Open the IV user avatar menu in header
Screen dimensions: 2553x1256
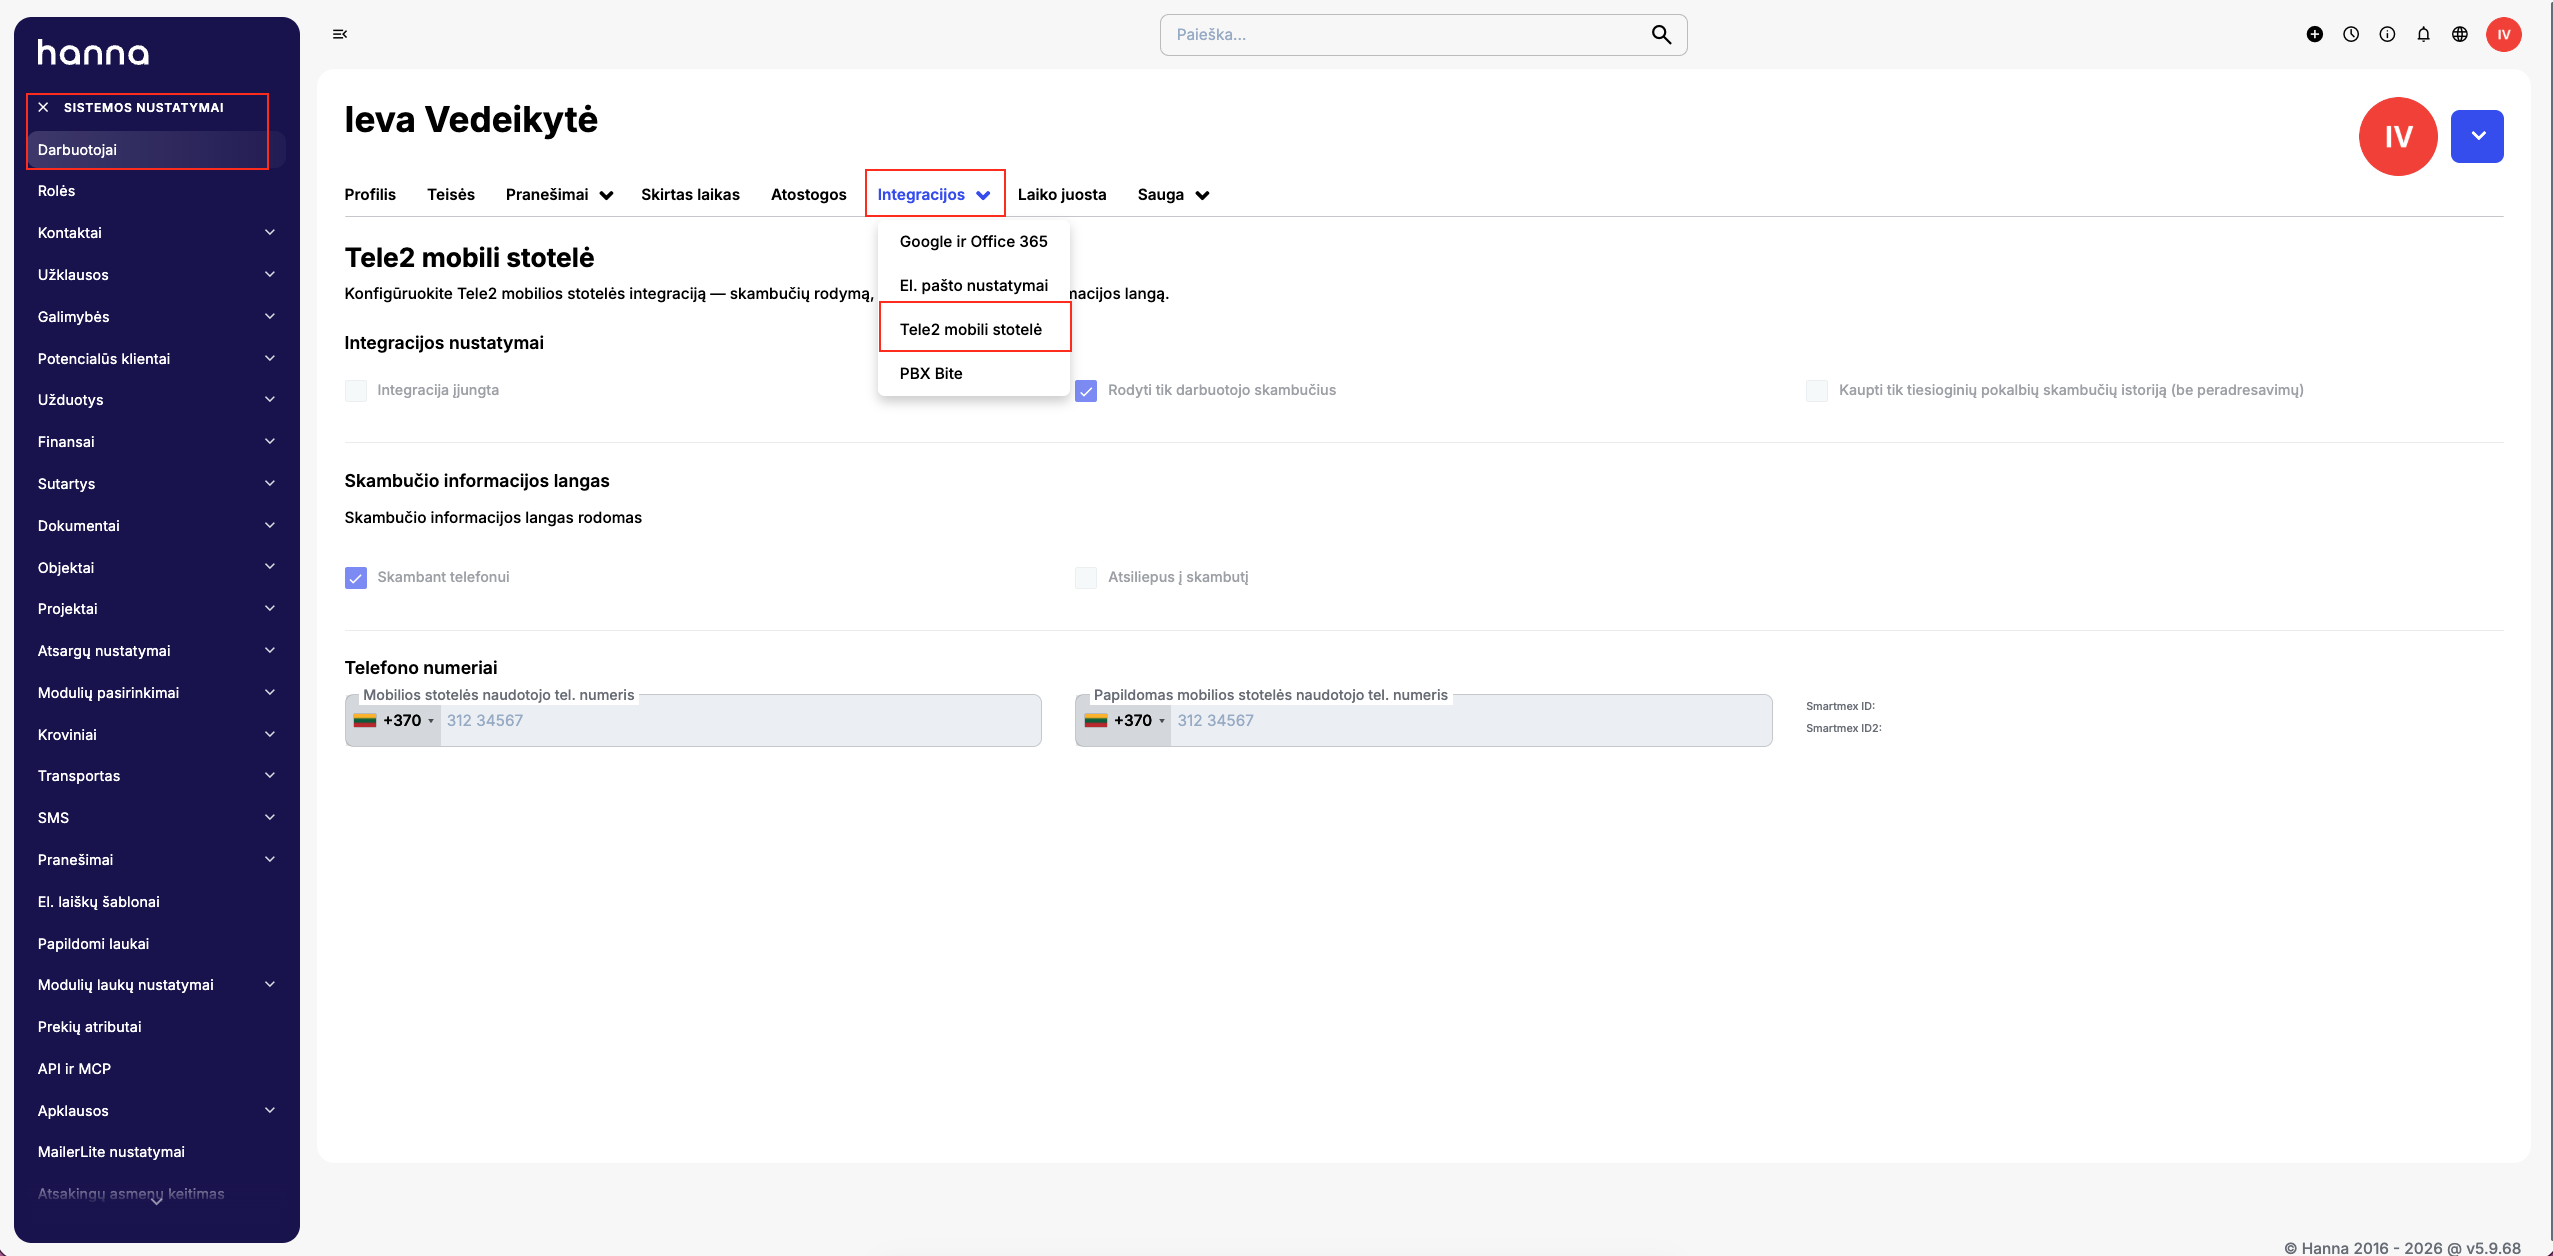click(2504, 34)
